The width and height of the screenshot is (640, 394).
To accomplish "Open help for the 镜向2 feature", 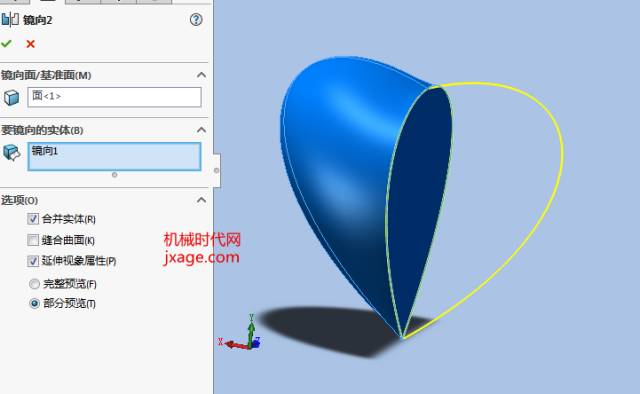I will click(x=196, y=19).
